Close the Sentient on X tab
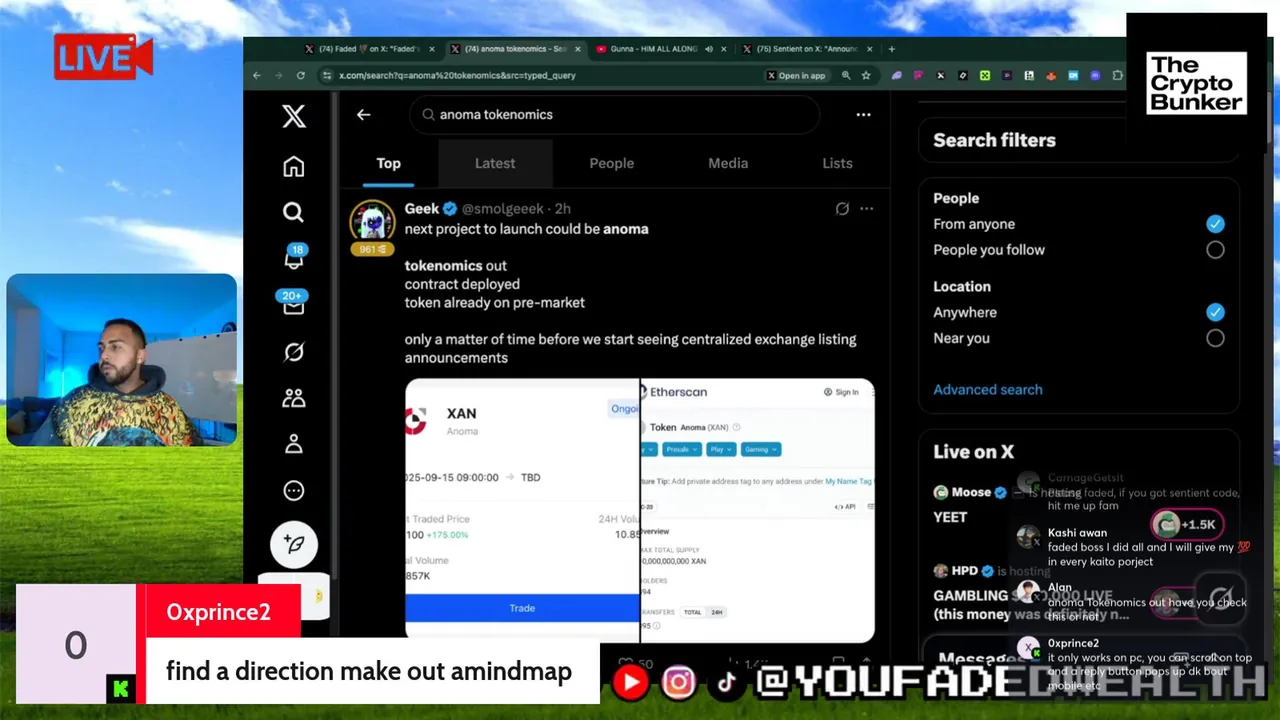 tap(869, 48)
